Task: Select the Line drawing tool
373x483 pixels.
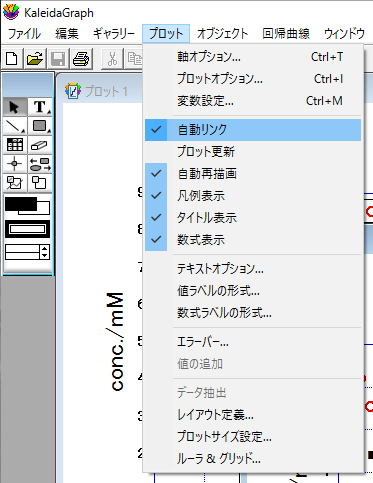Action: pos(15,126)
